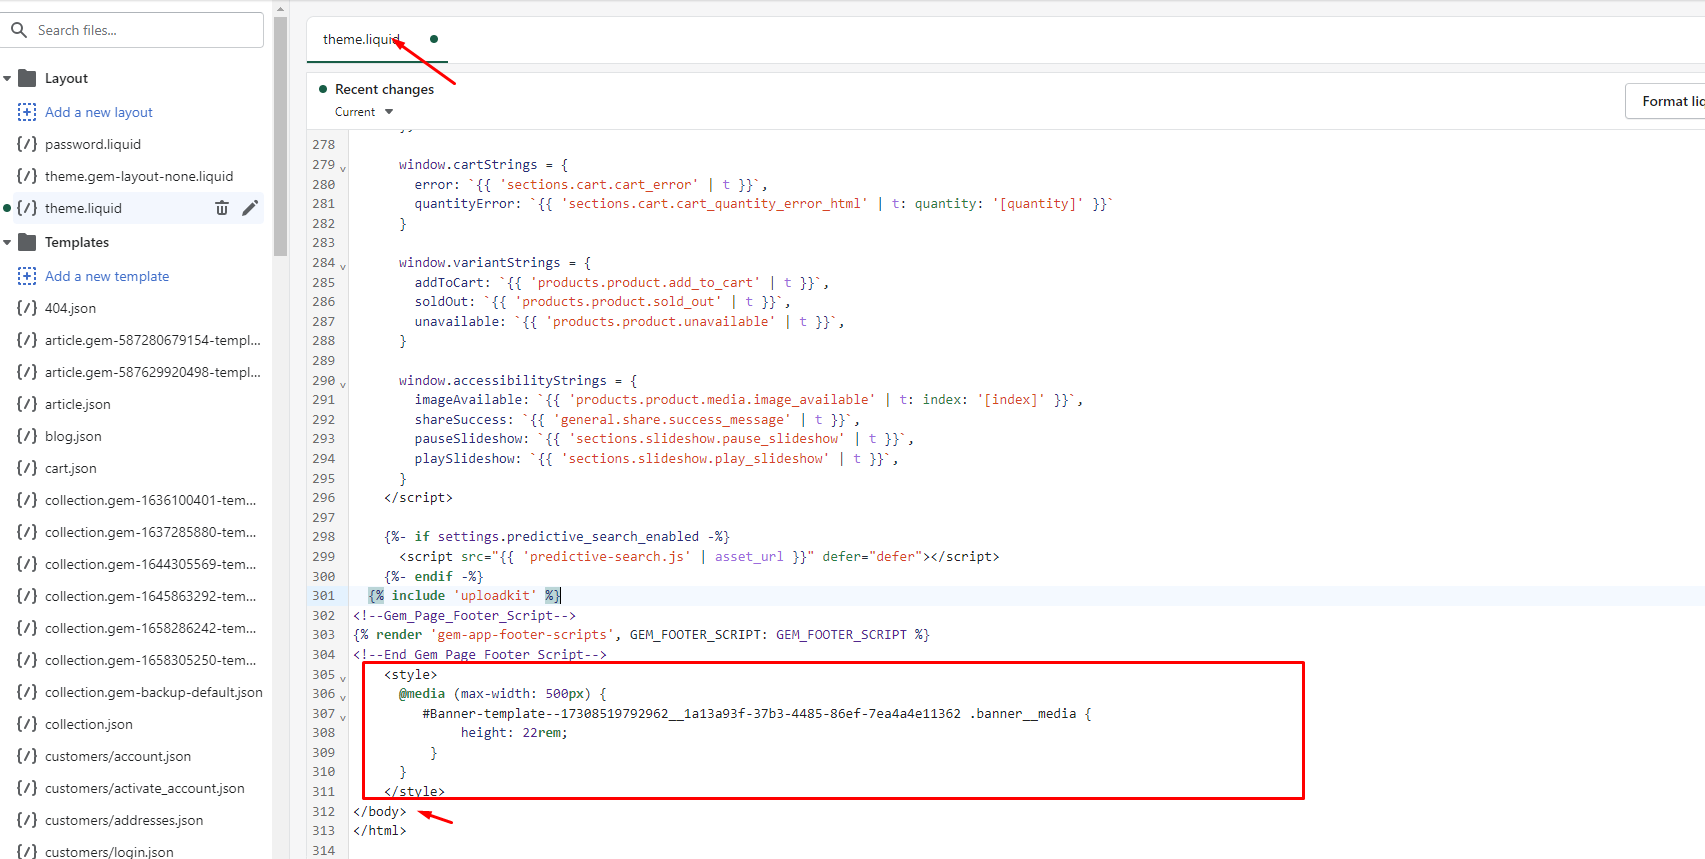This screenshot has height=859, width=1705.
Task: Click the blog.json file icon
Action: [27, 436]
